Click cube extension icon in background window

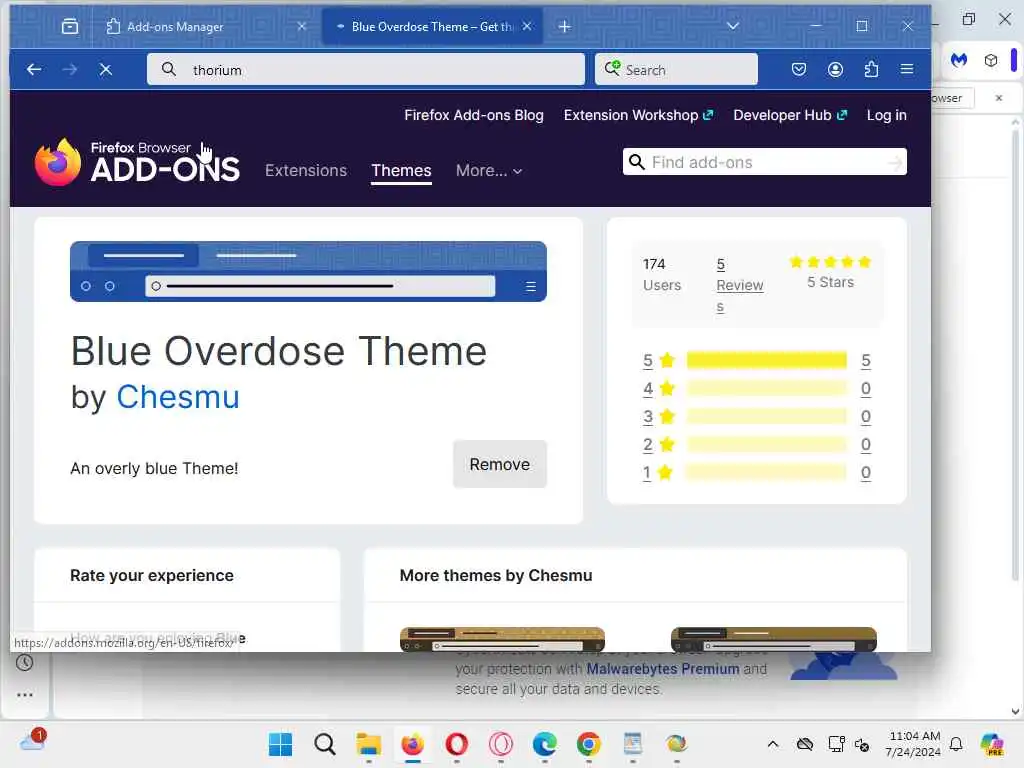coord(991,61)
